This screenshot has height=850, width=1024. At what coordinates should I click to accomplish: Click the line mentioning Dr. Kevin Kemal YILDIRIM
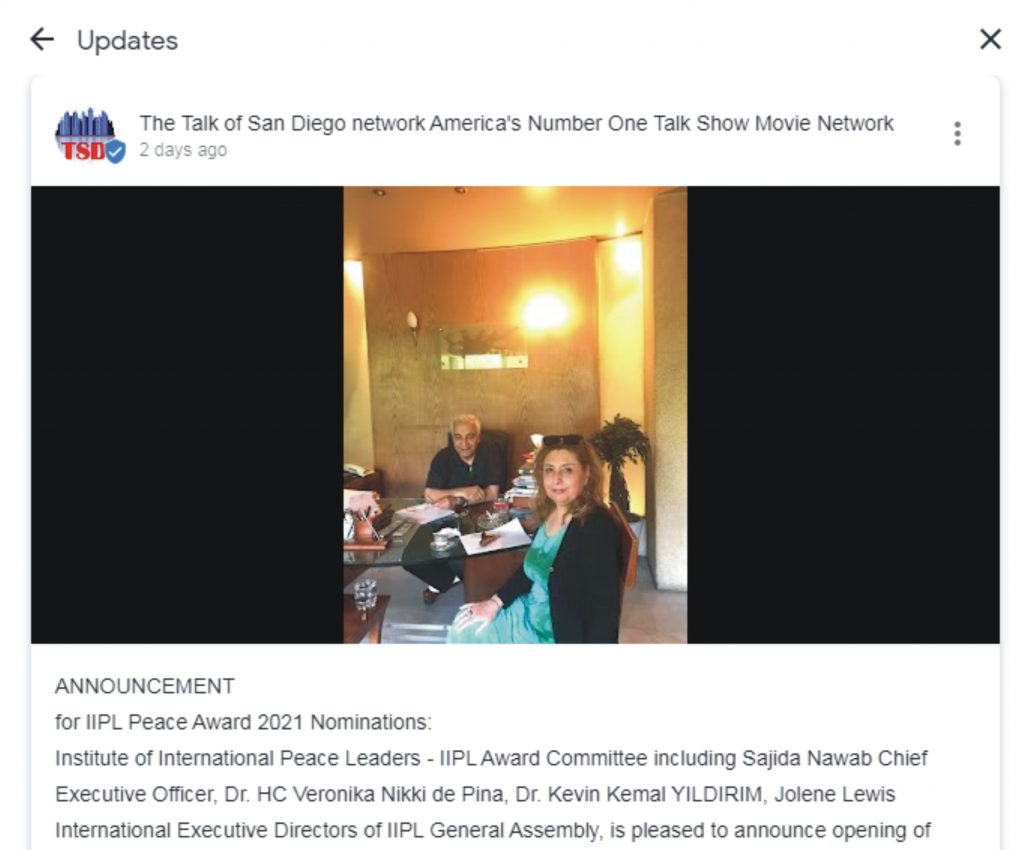[475, 794]
